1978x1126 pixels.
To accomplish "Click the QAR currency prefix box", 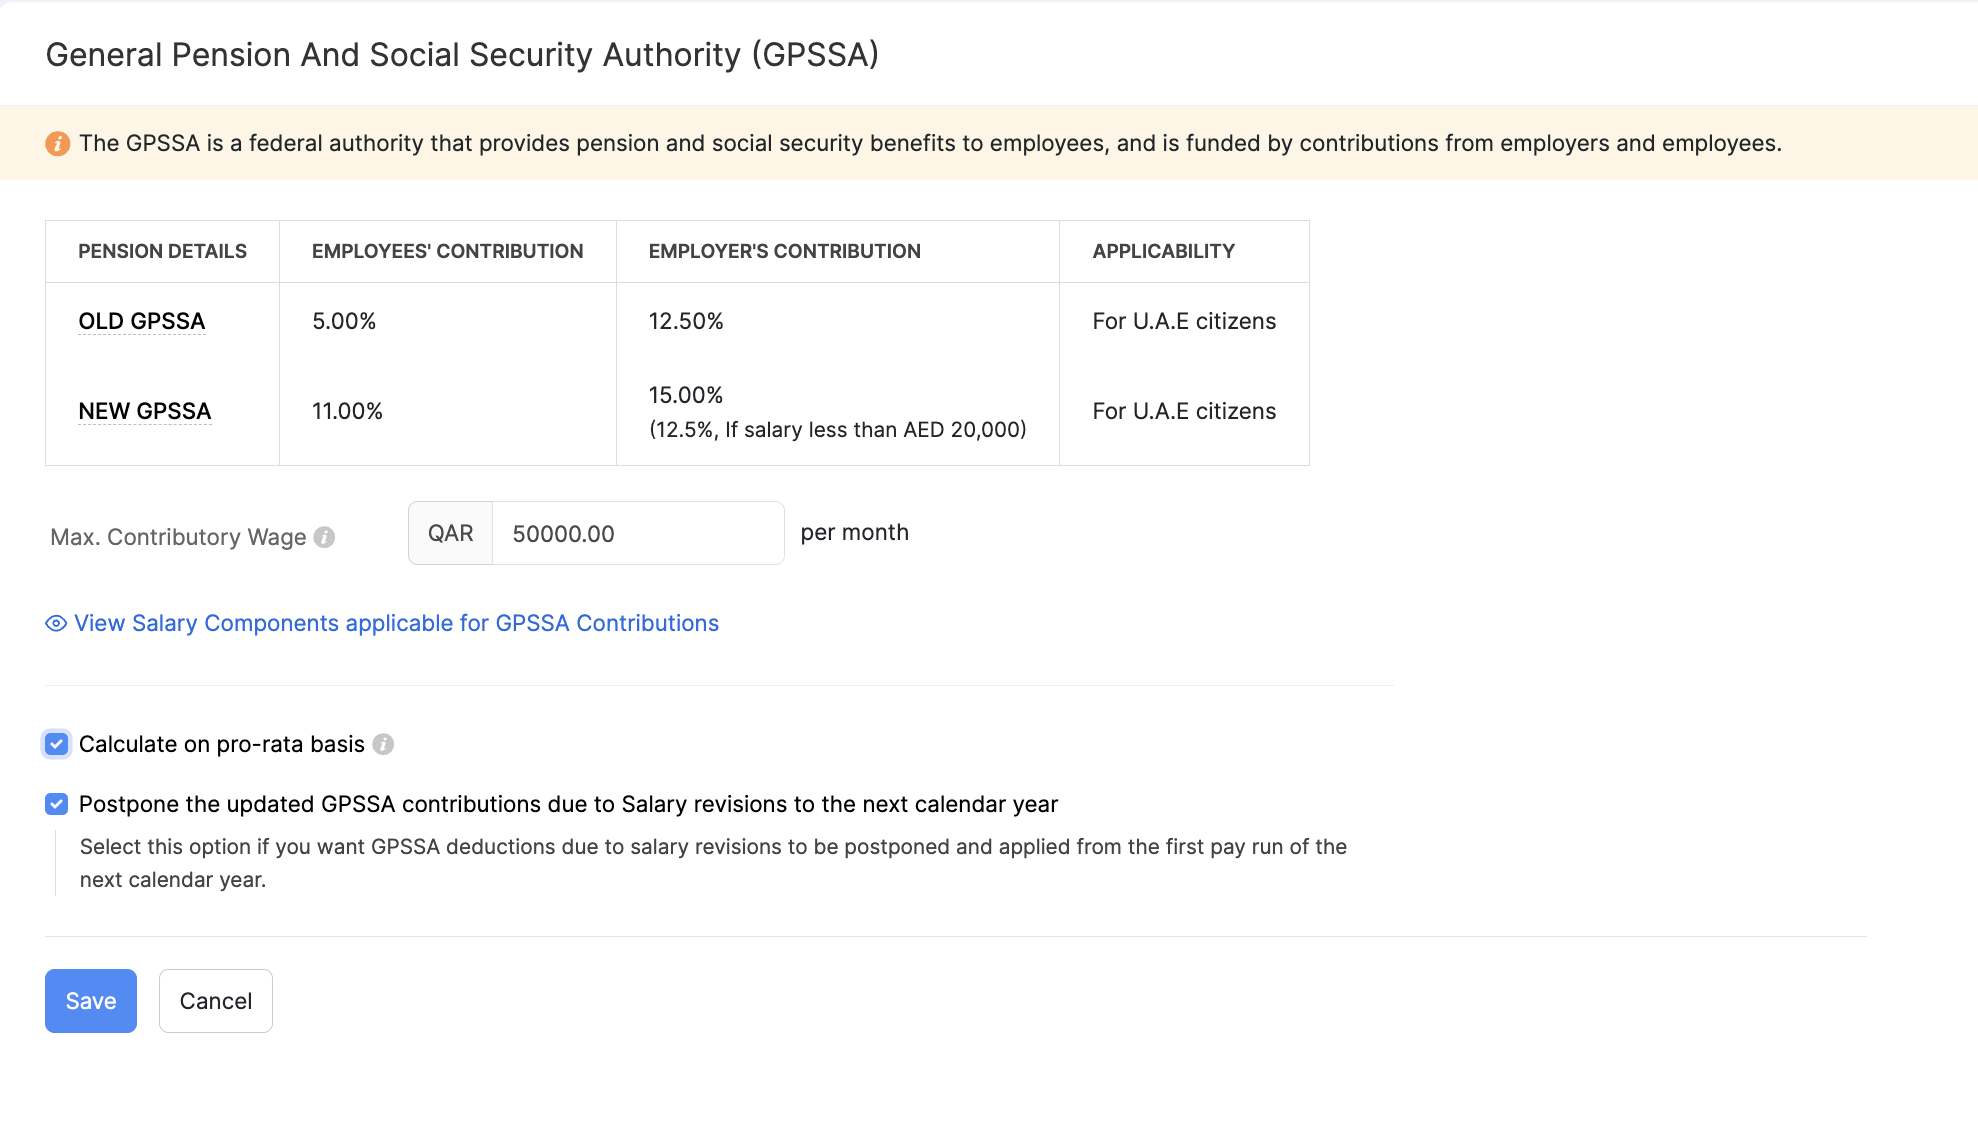I will 450,533.
